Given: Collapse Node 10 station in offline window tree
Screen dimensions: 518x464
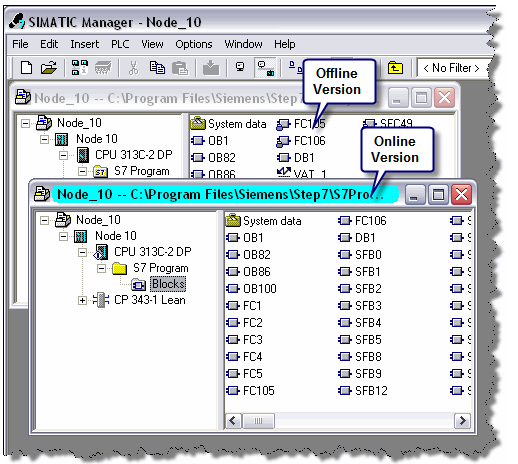Looking at the screenshot, I should pyautogui.click(x=44, y=139).
